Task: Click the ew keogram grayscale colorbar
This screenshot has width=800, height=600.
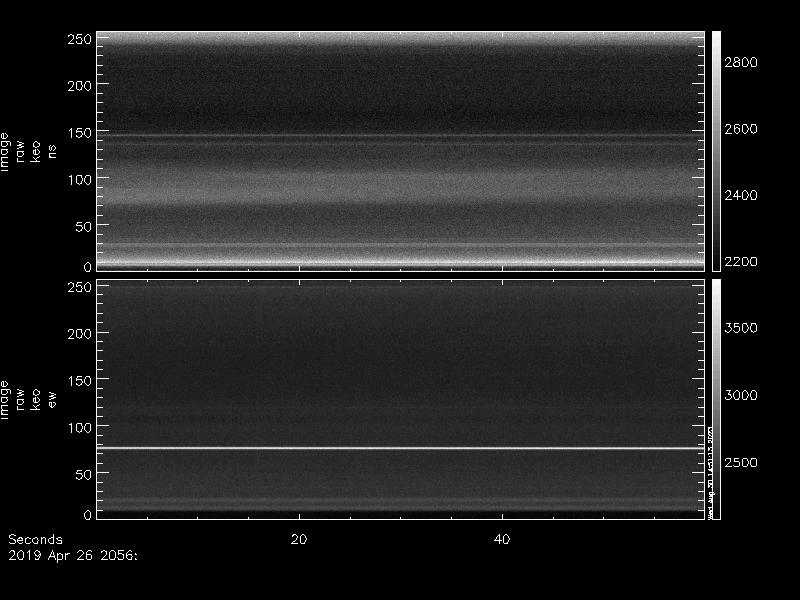Action: pyautogui.click(x=716, y=399)
